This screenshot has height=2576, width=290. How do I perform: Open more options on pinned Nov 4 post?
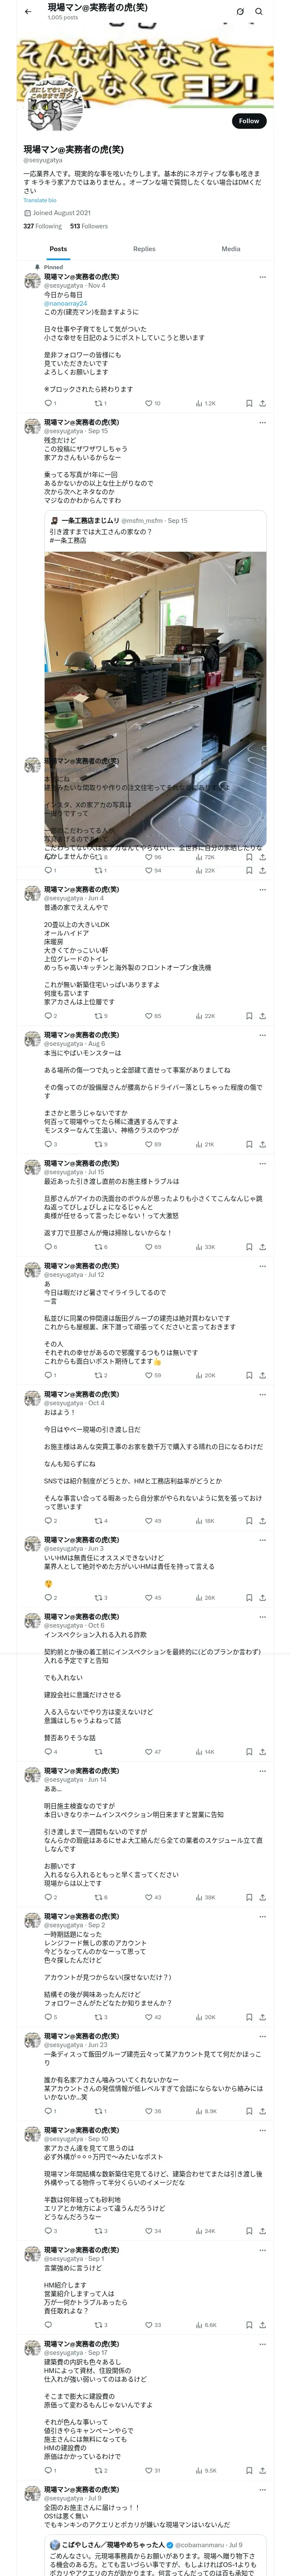pyautogui.click(x=262, y=277)
